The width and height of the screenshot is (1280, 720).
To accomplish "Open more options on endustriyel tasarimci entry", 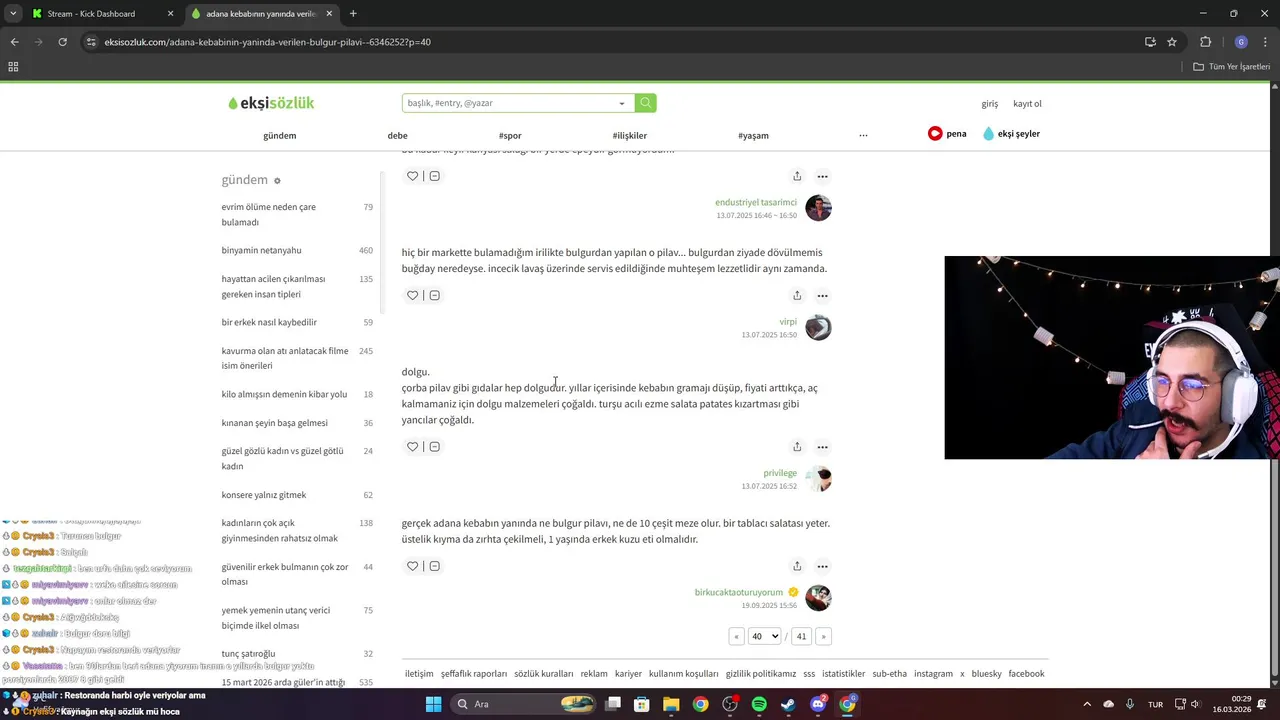I will point(822,176).
